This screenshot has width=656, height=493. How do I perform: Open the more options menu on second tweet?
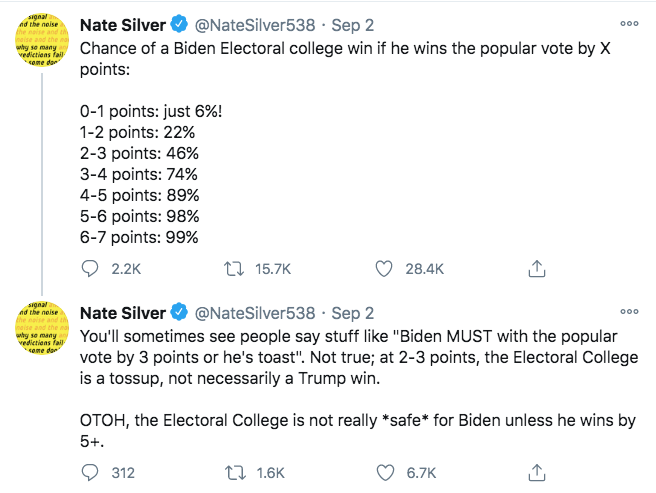pos(629,311)
